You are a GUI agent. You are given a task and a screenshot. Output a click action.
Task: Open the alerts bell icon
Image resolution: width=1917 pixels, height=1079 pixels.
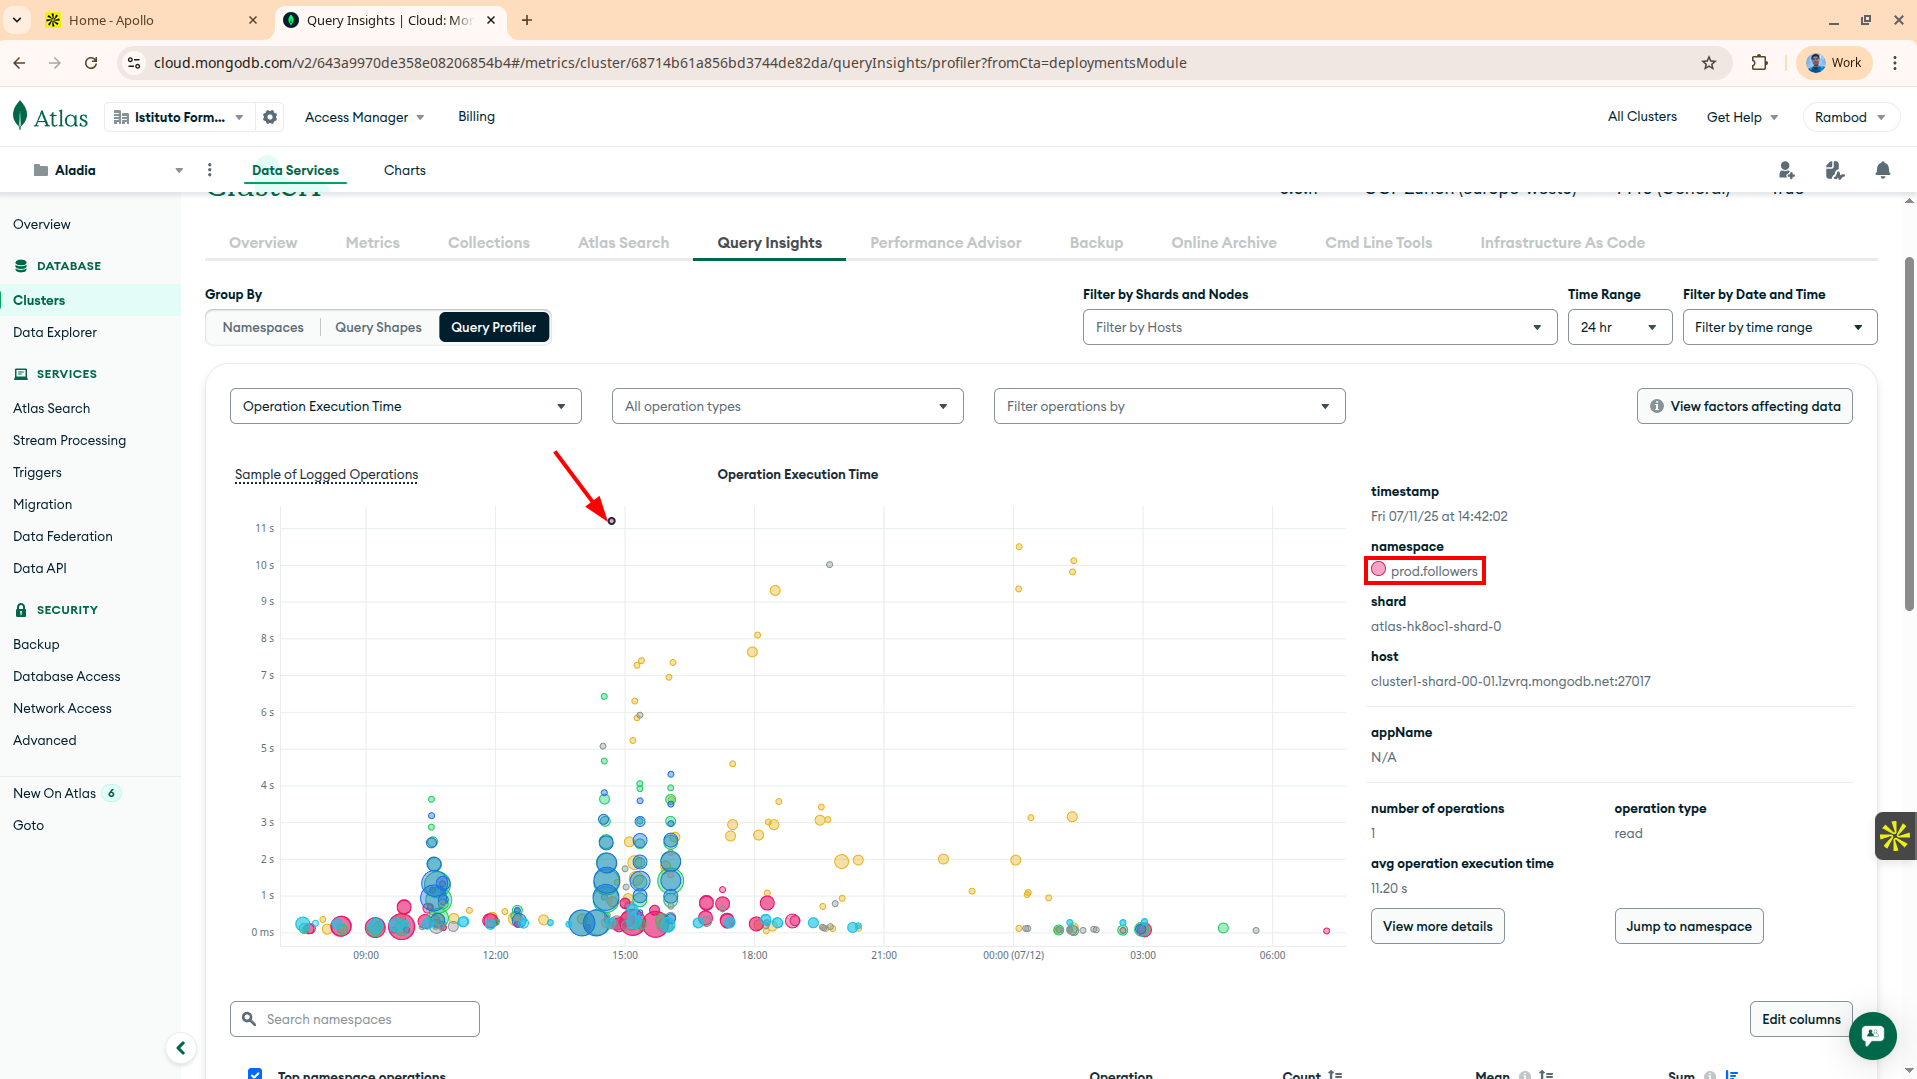pos(1883,170)
